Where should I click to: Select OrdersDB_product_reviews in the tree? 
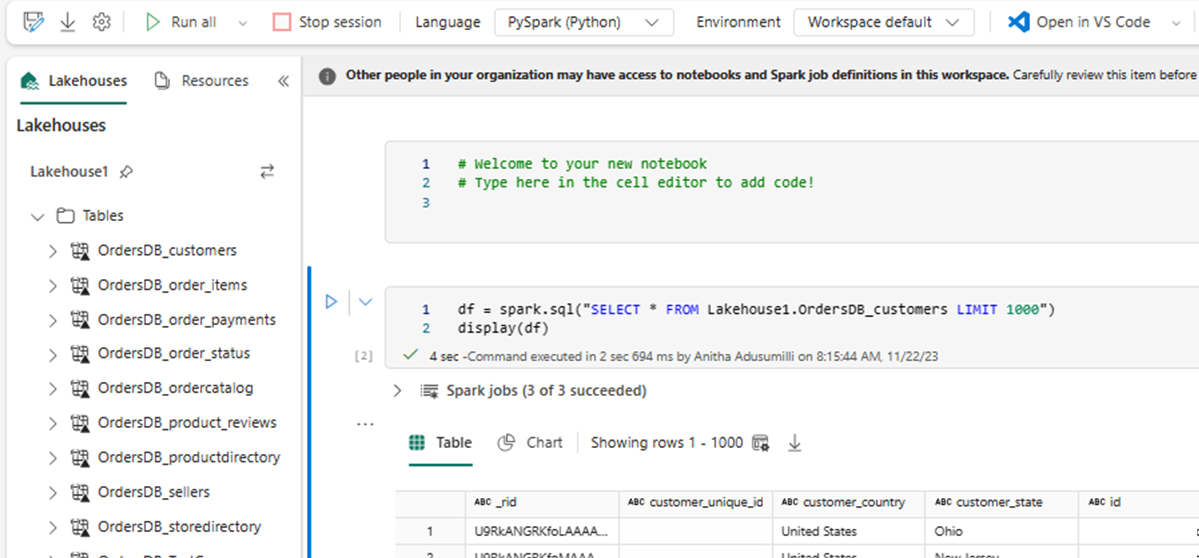[x=187, y=423]
